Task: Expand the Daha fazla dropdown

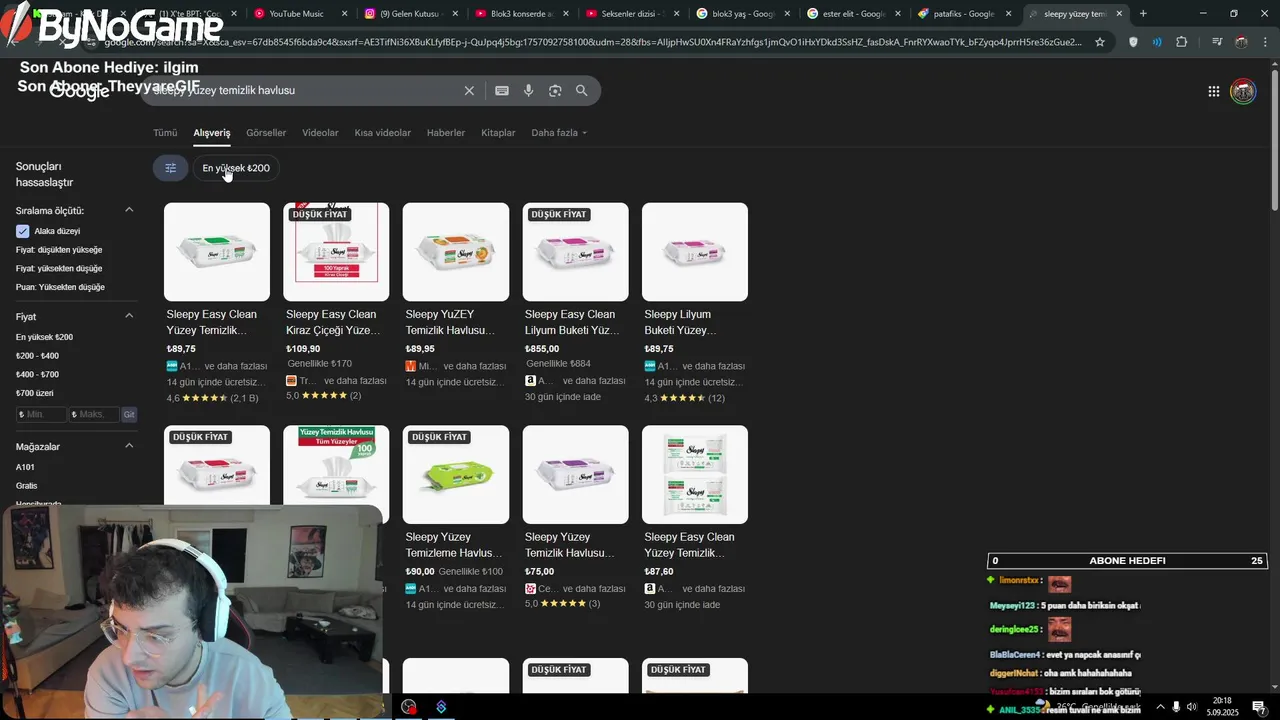Action: point(559,133)
